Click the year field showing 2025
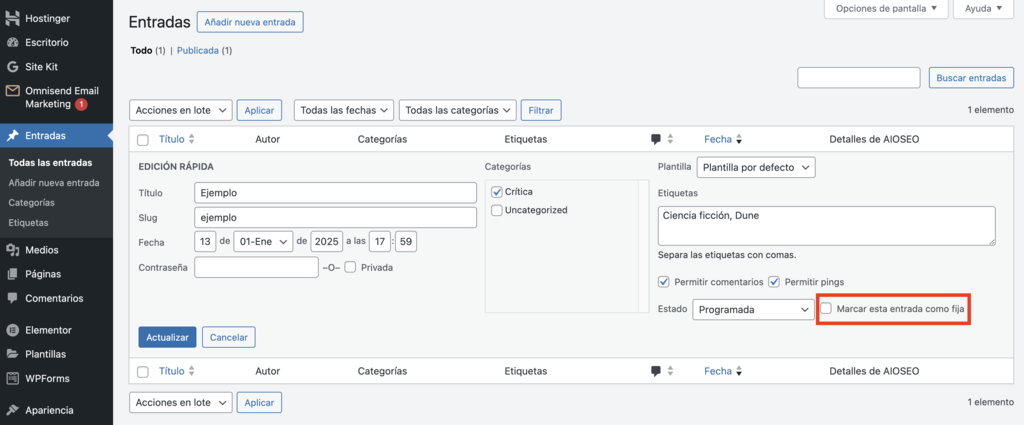The height and width of the screenshot is (425, 1024). click(327, 242)
